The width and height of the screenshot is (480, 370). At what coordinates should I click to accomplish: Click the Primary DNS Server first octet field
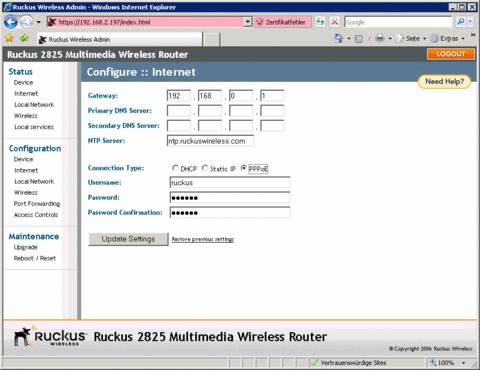click(x=179, y=111)
